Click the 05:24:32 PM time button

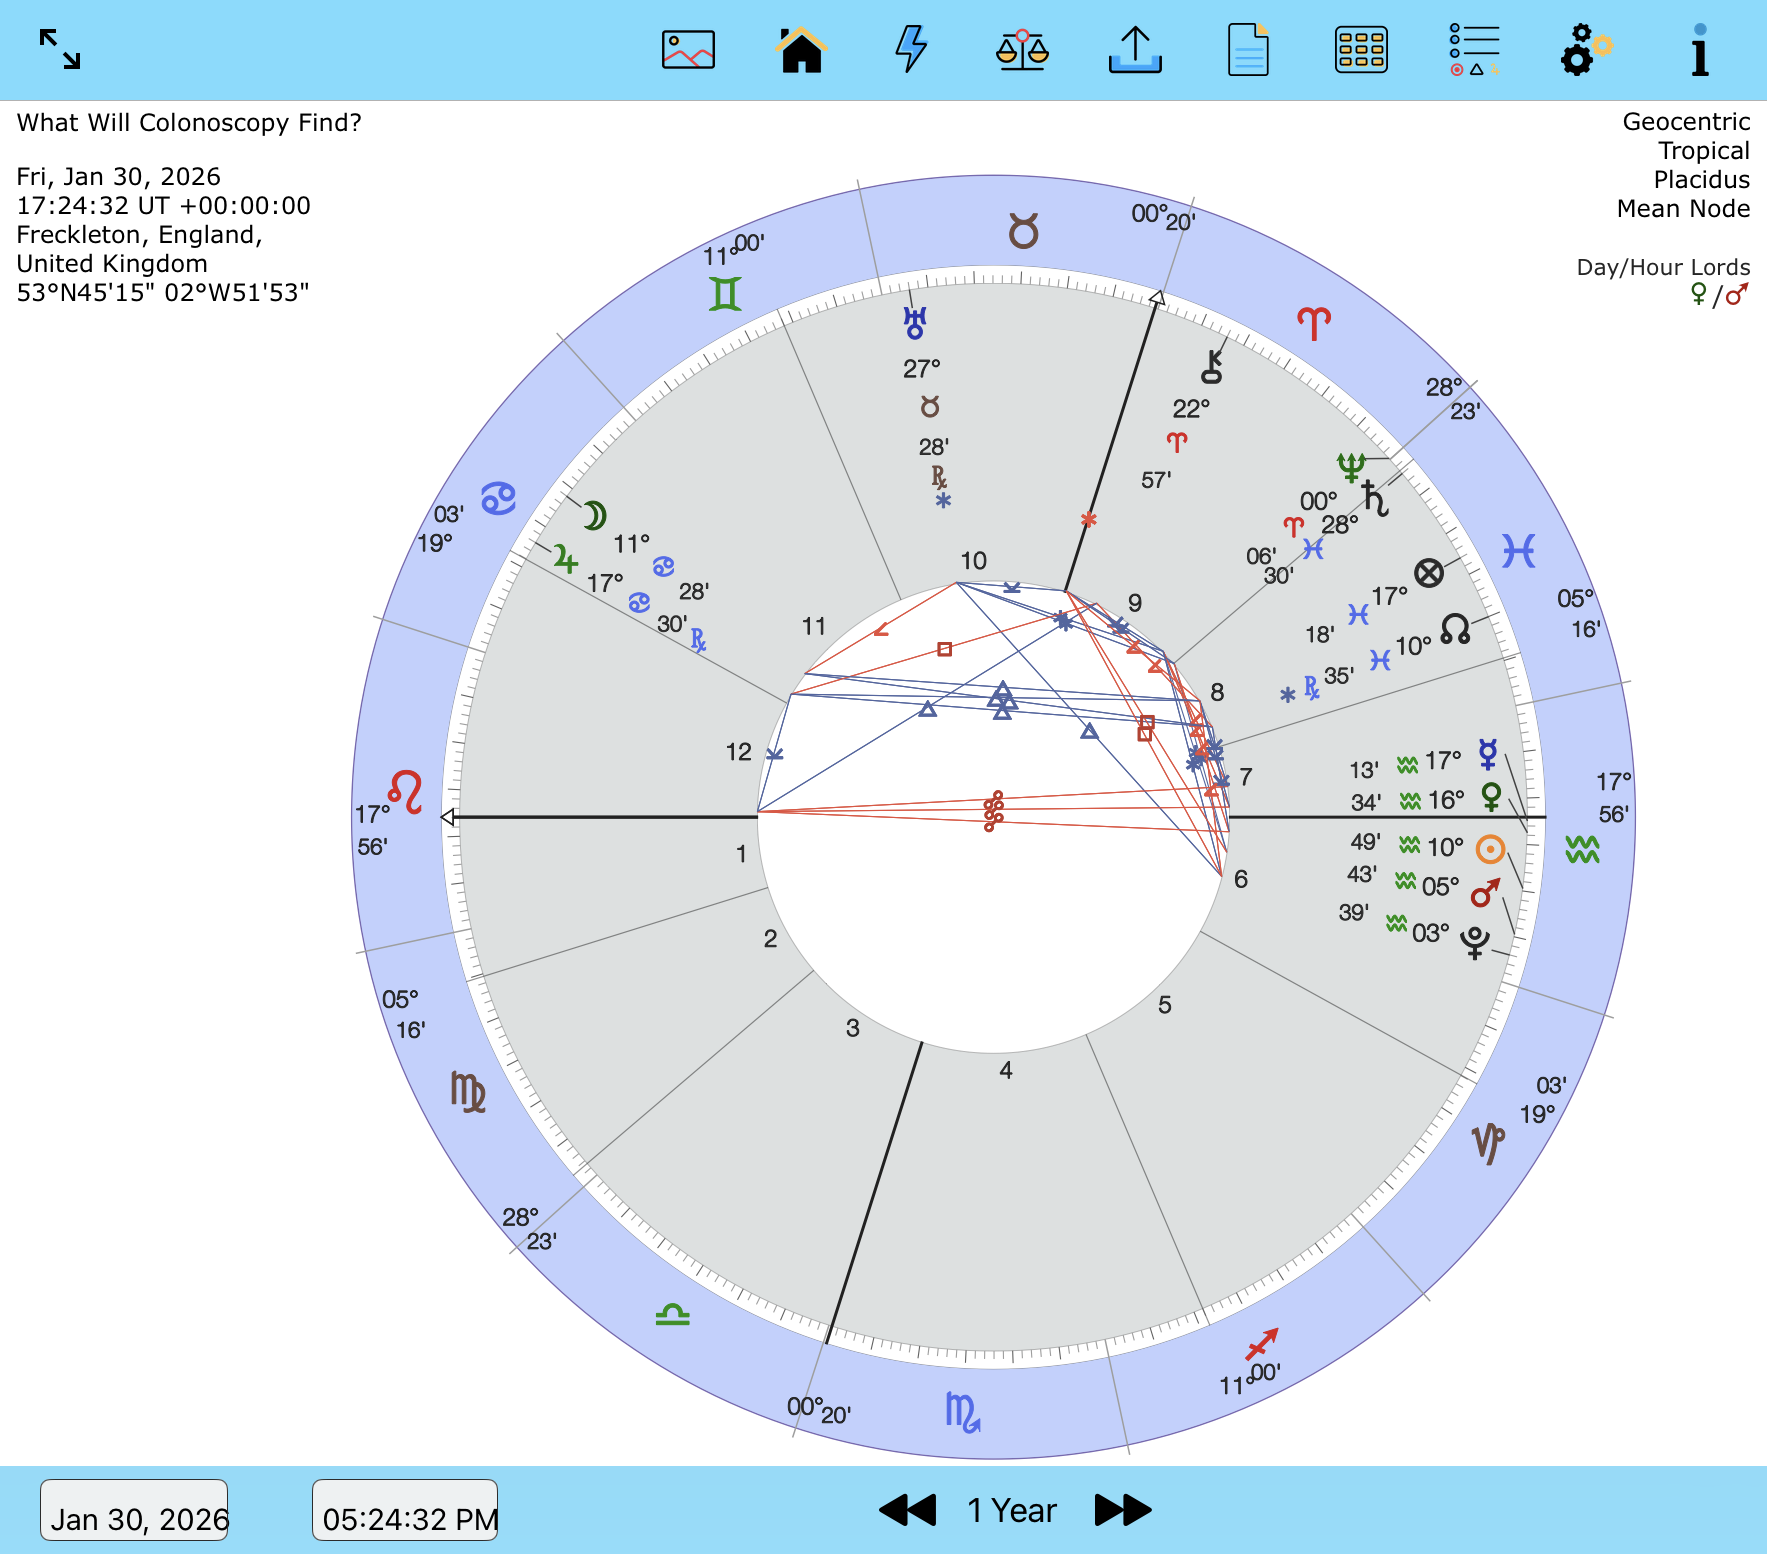[405, 1510]
